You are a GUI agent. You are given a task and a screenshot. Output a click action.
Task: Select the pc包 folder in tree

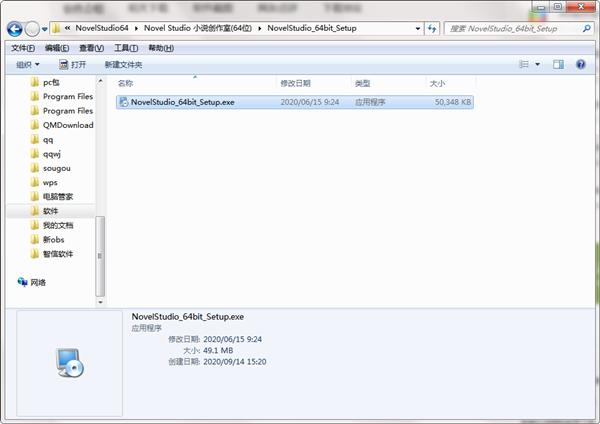[51, 82]
